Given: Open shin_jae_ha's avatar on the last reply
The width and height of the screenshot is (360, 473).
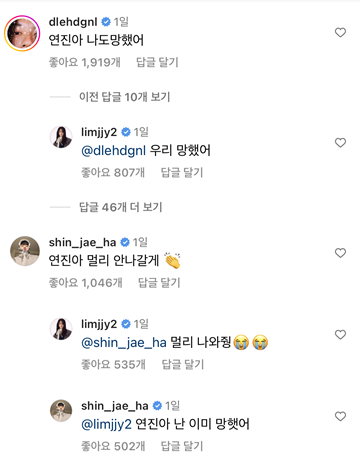Looking at the screenshot, I should (61, 411).
